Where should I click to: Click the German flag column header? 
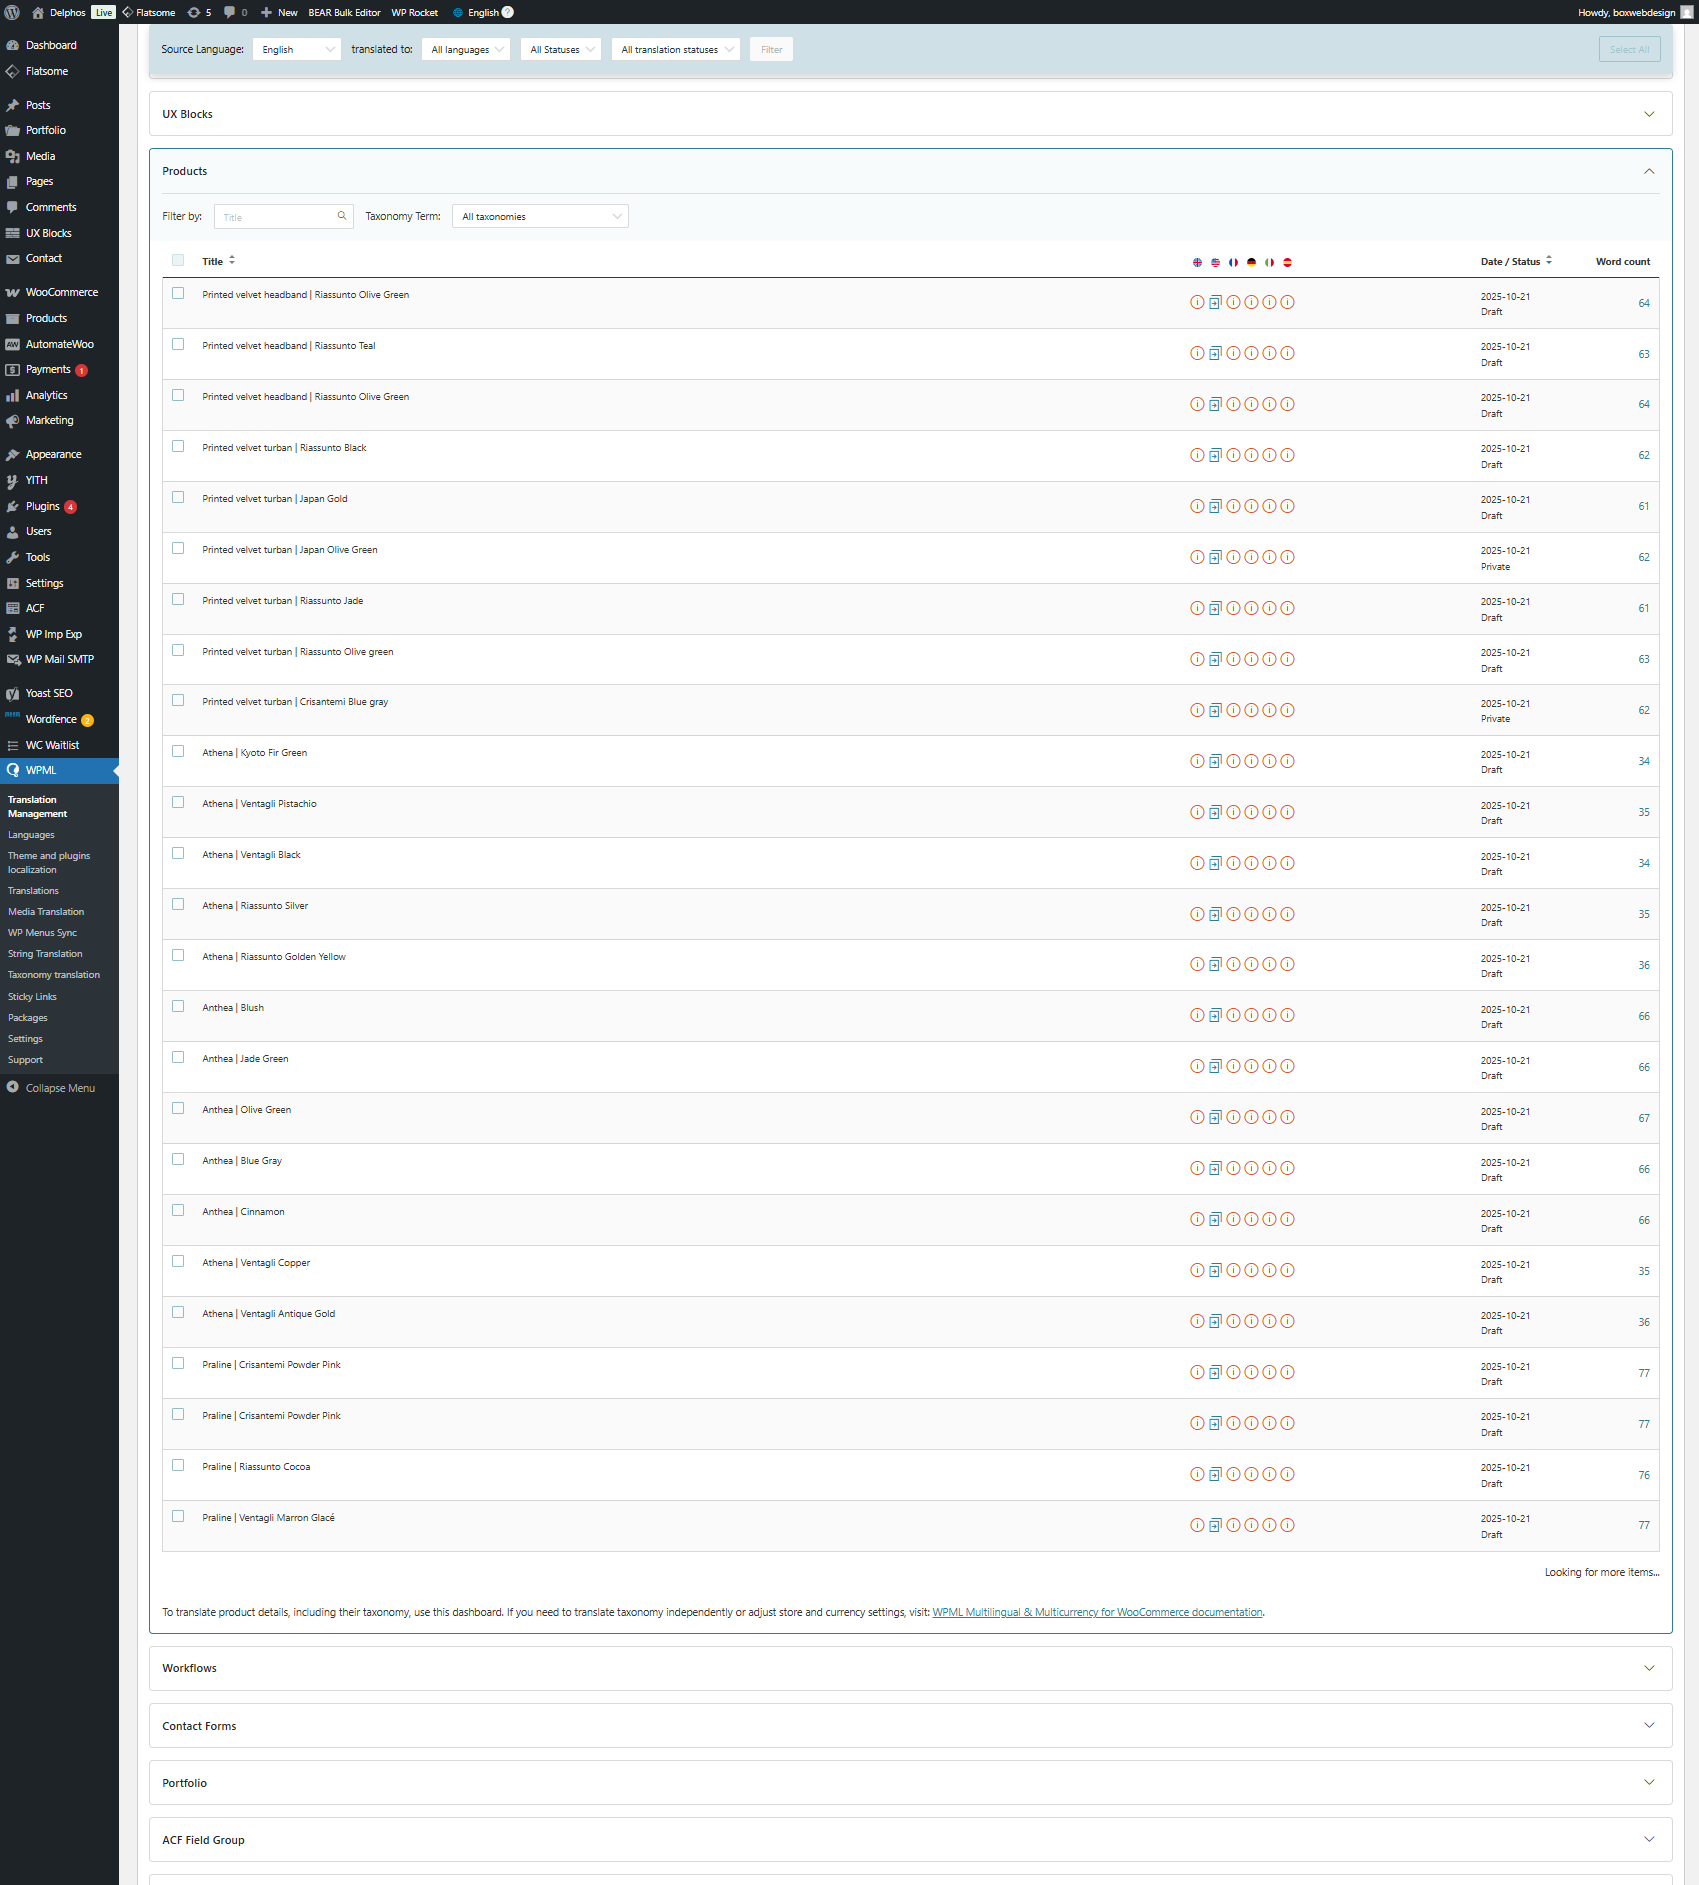pos(1251,262)
